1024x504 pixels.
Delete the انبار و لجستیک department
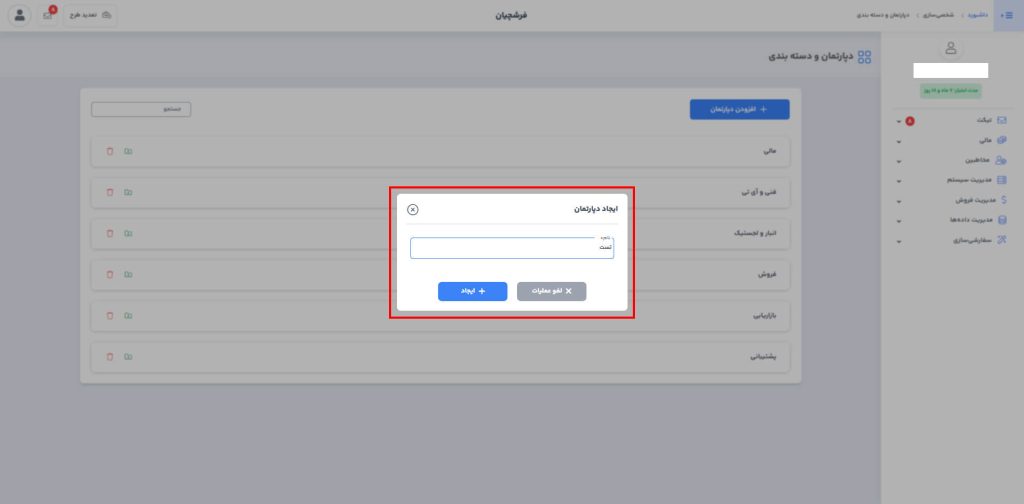tap(110, 233)
